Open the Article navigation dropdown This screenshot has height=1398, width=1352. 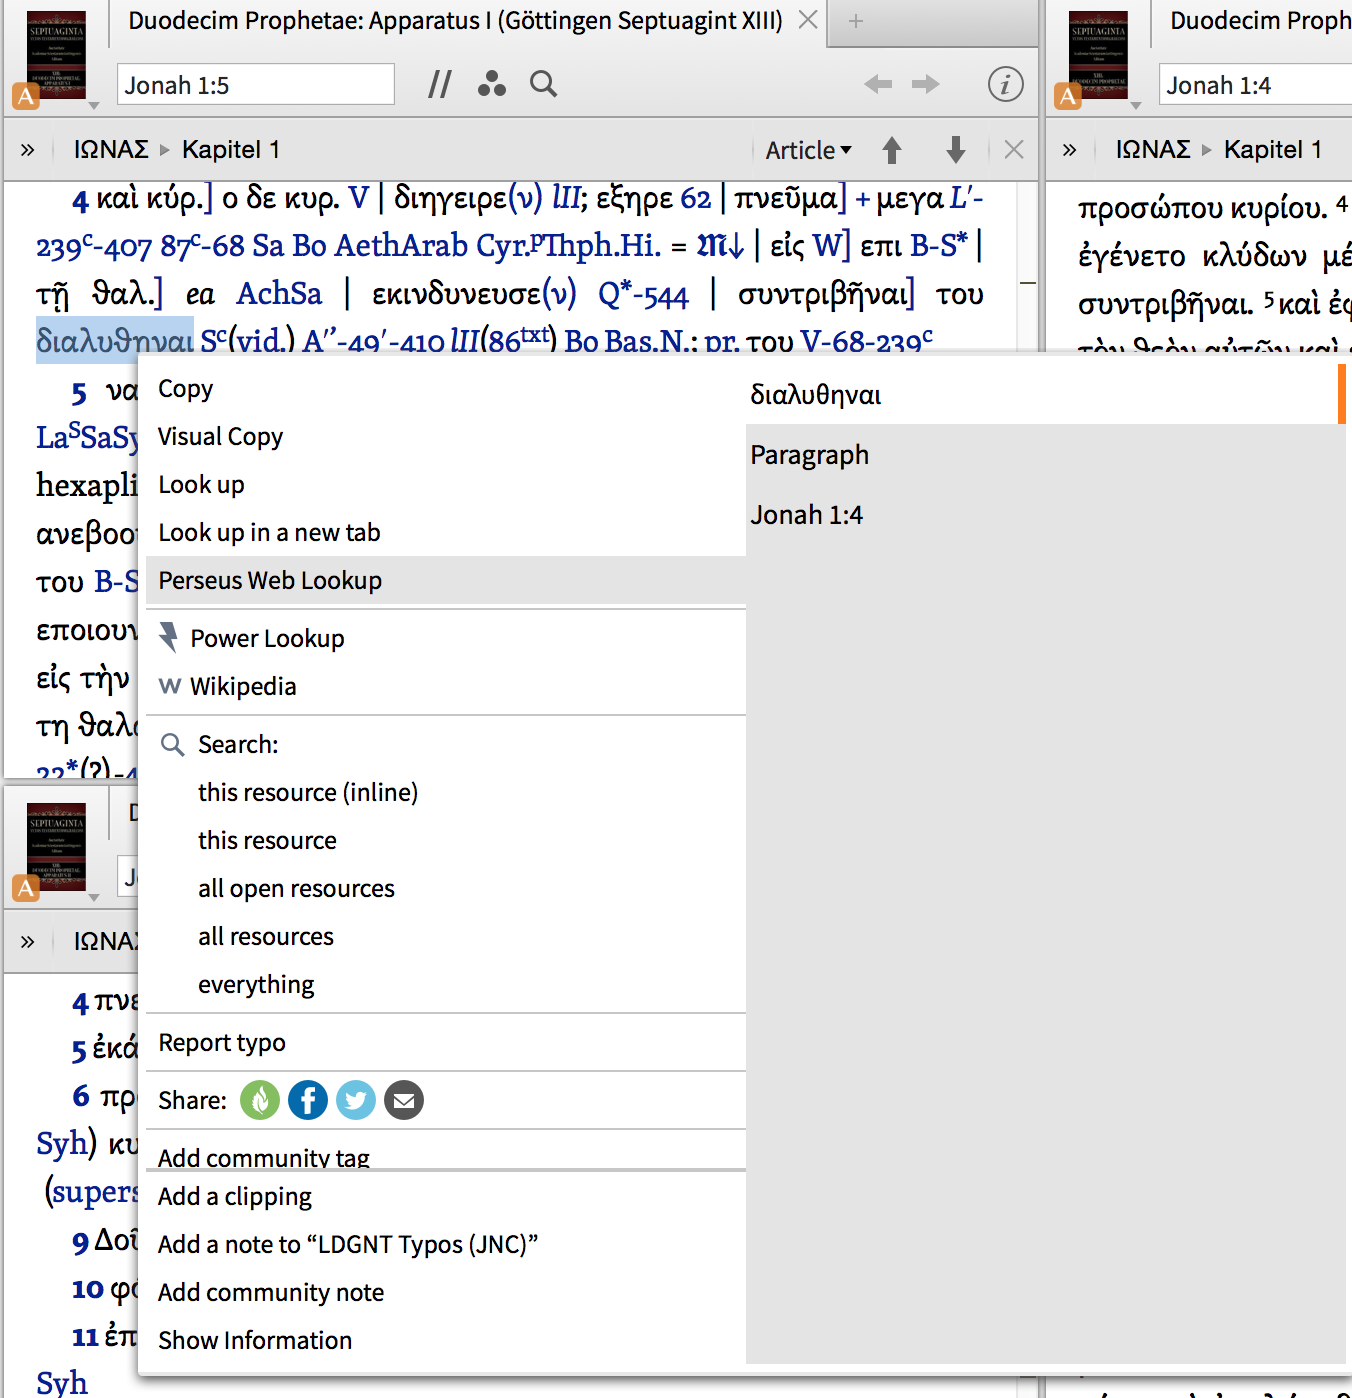(x=808, y=150)
